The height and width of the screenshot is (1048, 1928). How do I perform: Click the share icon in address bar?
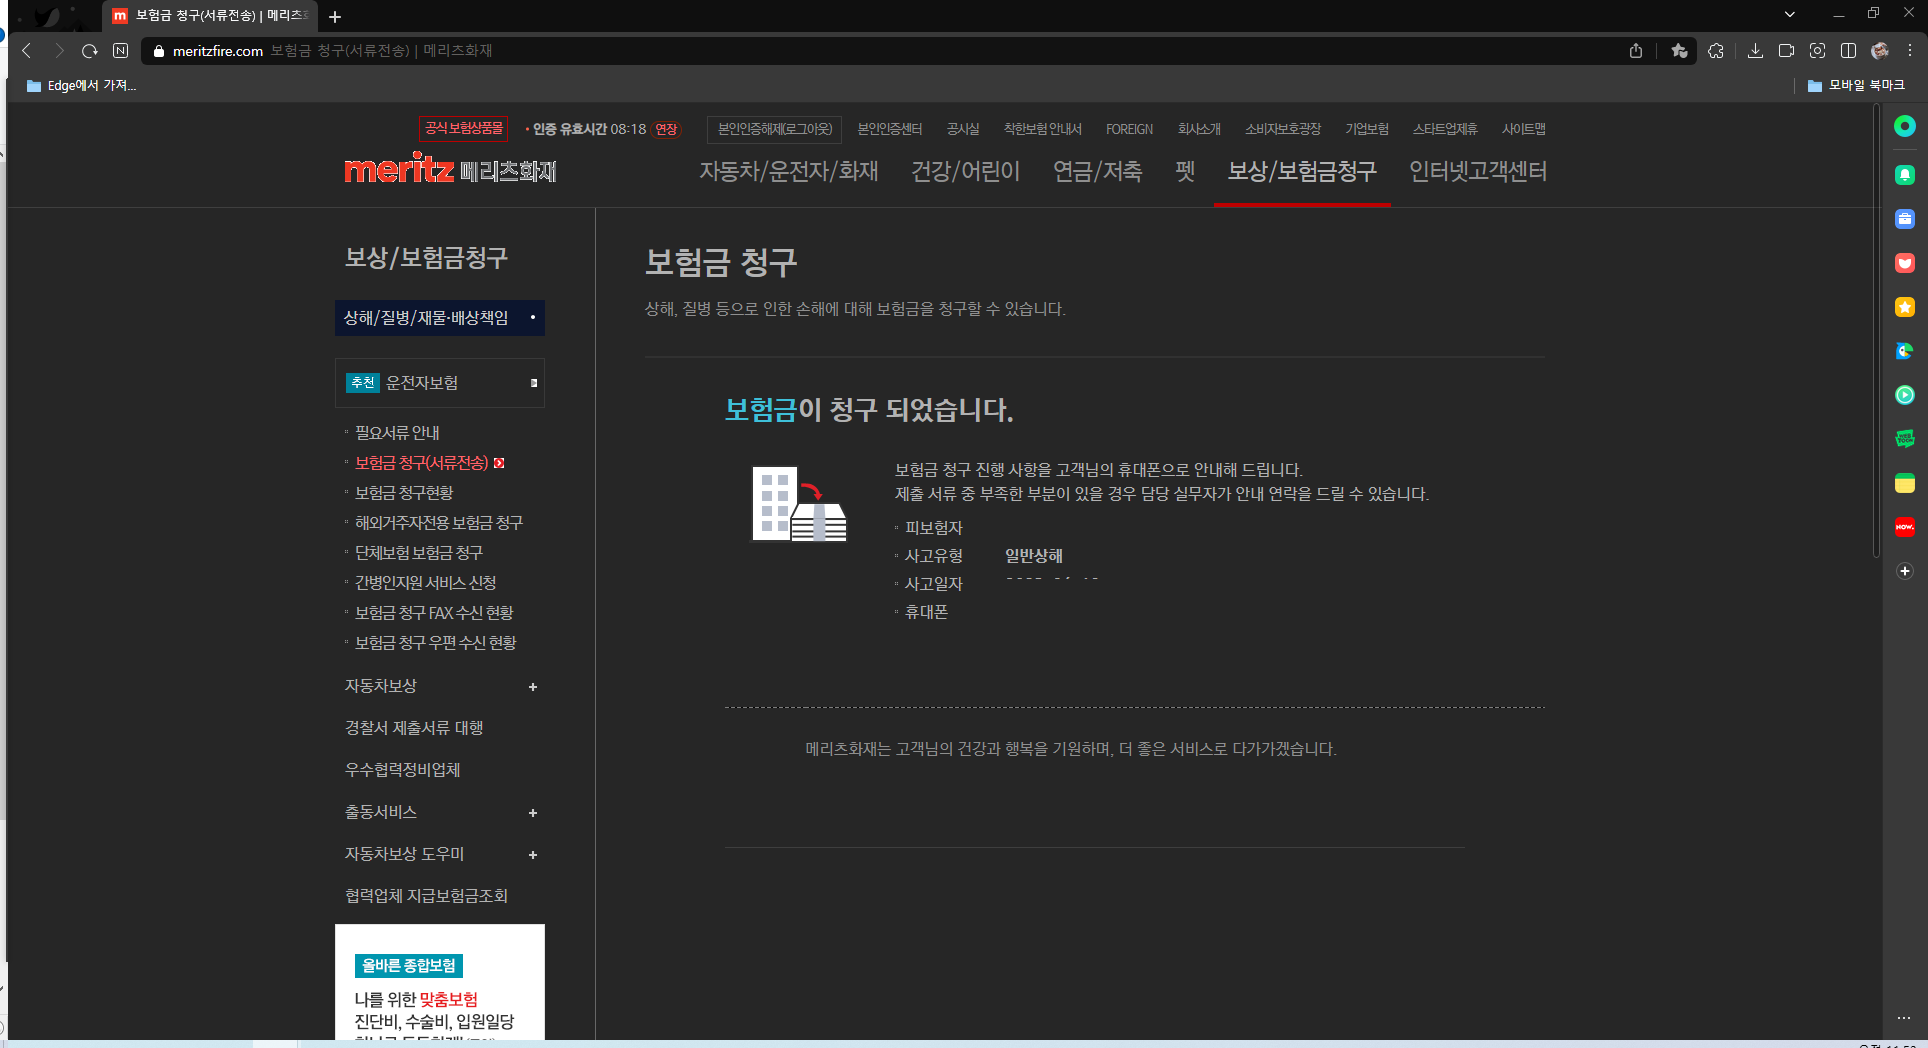[x=1636, y=51]
